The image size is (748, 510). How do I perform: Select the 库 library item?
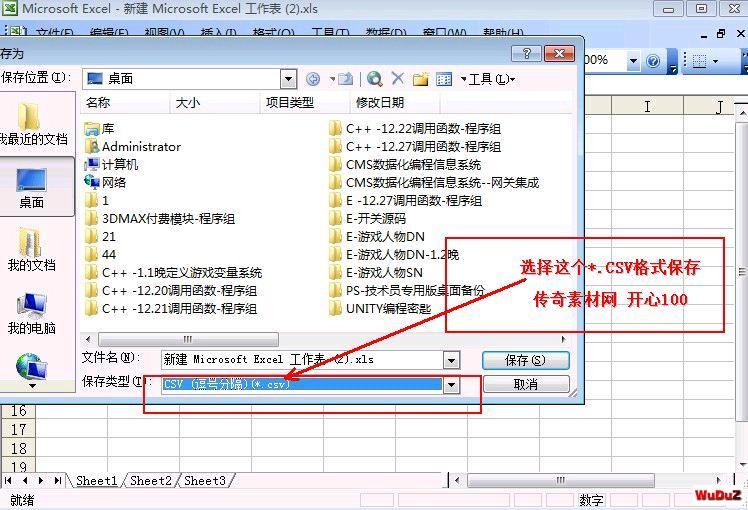tap(100, 129)
